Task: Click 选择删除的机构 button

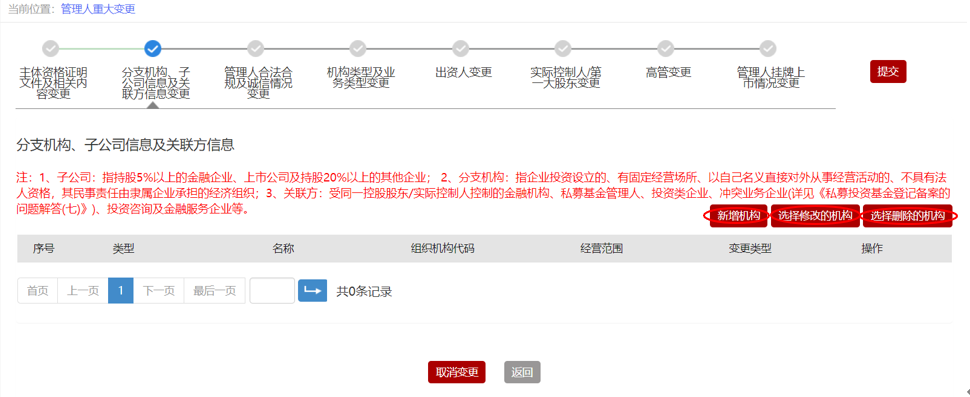Action: point(908,216)
